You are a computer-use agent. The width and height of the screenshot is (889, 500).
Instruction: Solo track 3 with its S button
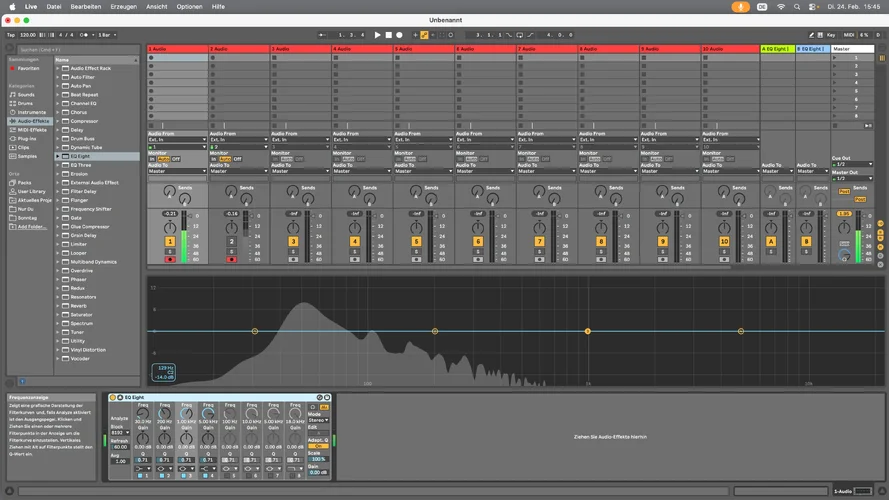(293, 250)
